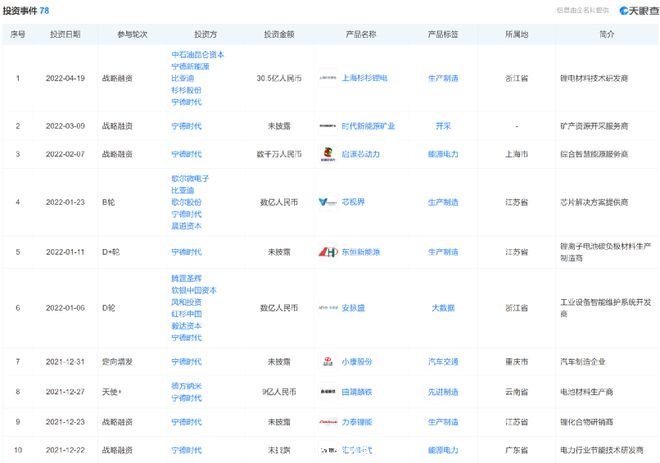Open 宁德时代 in the 2022-03-09 row
The height and width of the screenshot is (463, 660).
186,126
